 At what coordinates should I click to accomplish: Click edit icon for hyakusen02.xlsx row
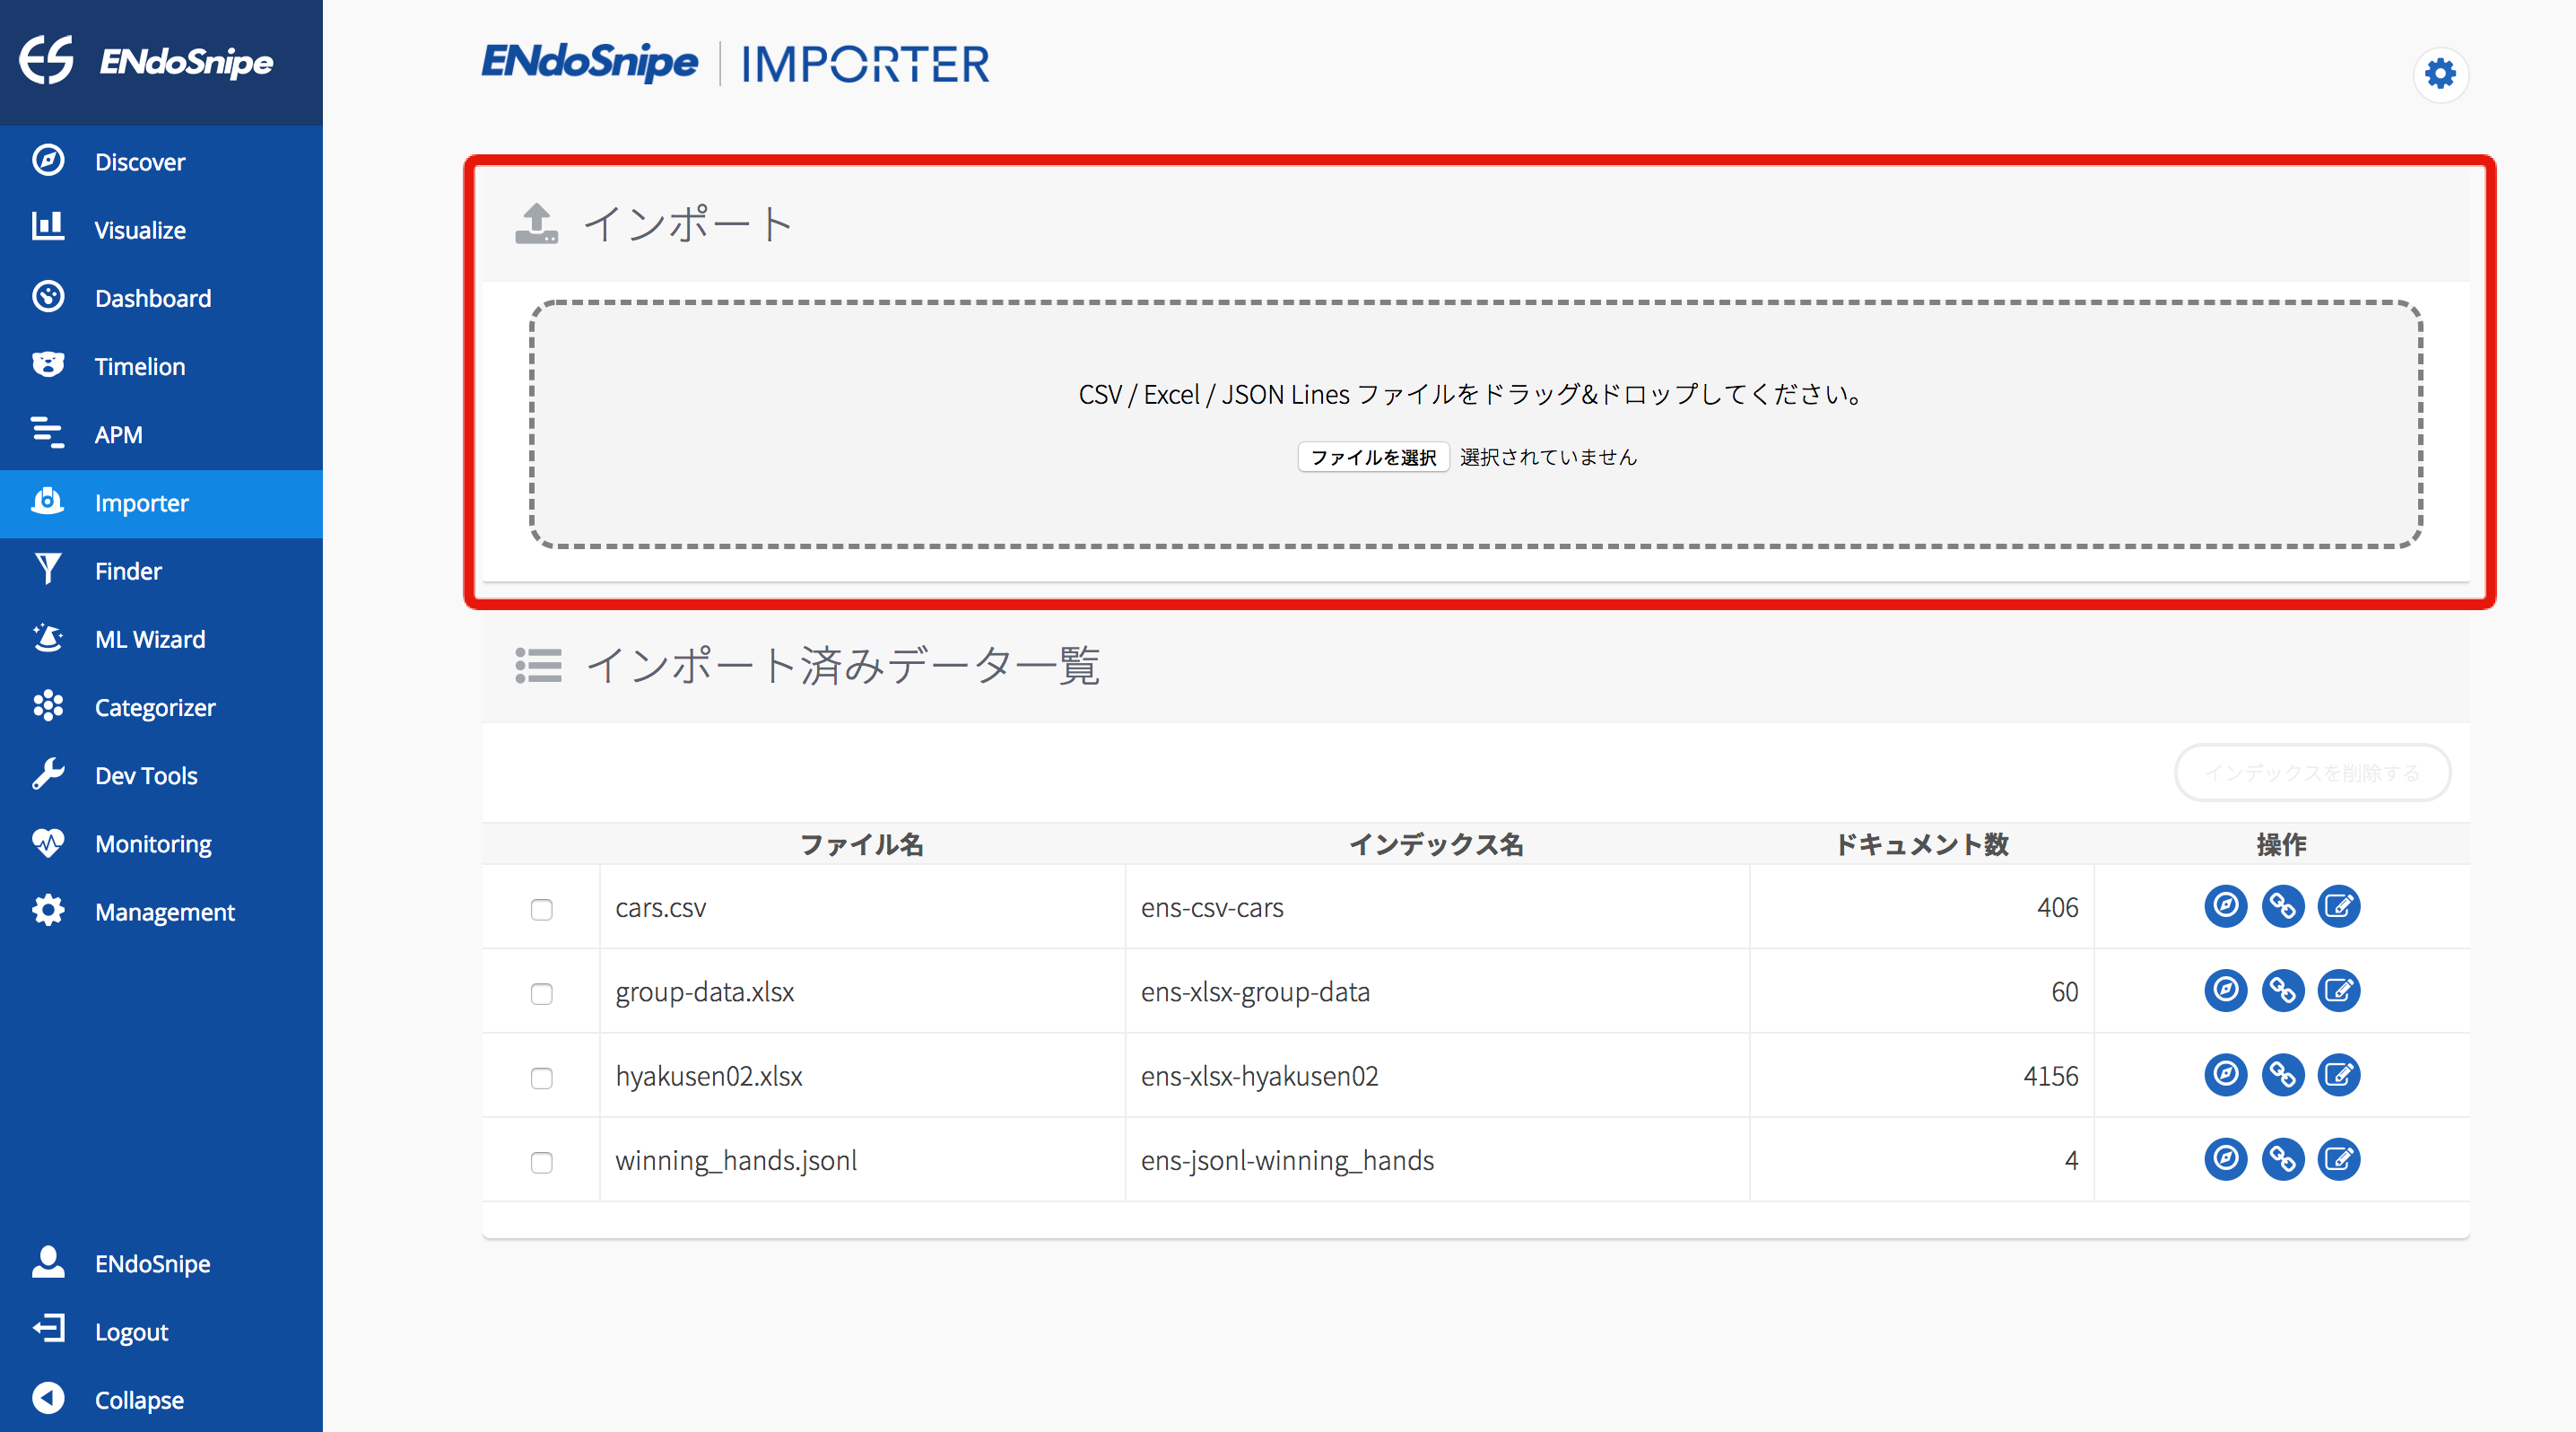click(x=2338, y=1074)
